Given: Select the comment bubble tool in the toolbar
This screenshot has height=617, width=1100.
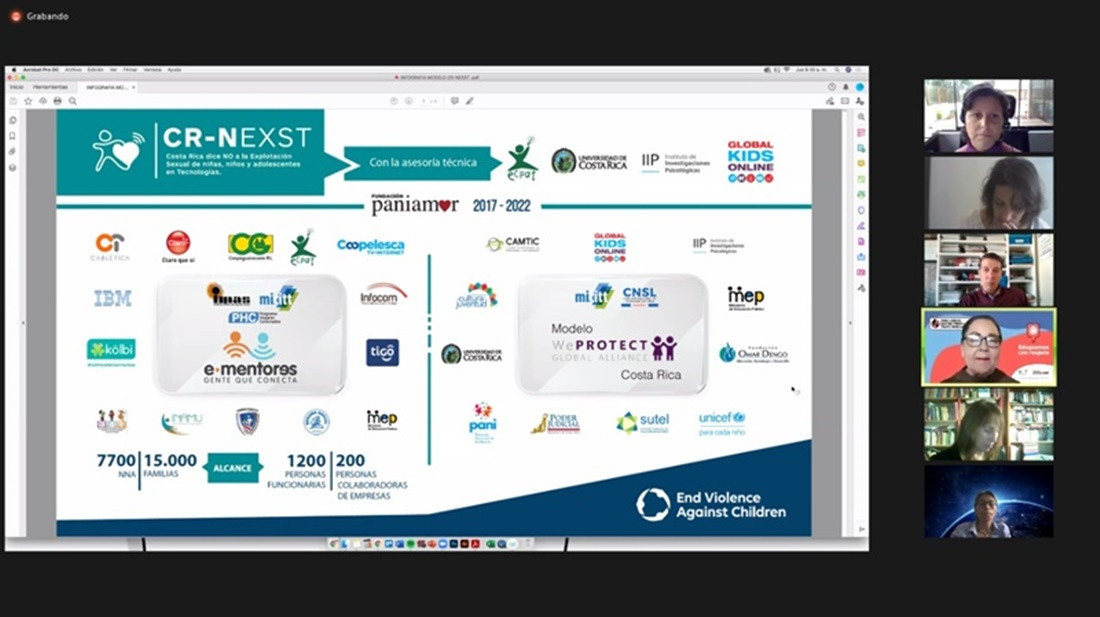Looking at the screenshot, I should coord(455,101).
